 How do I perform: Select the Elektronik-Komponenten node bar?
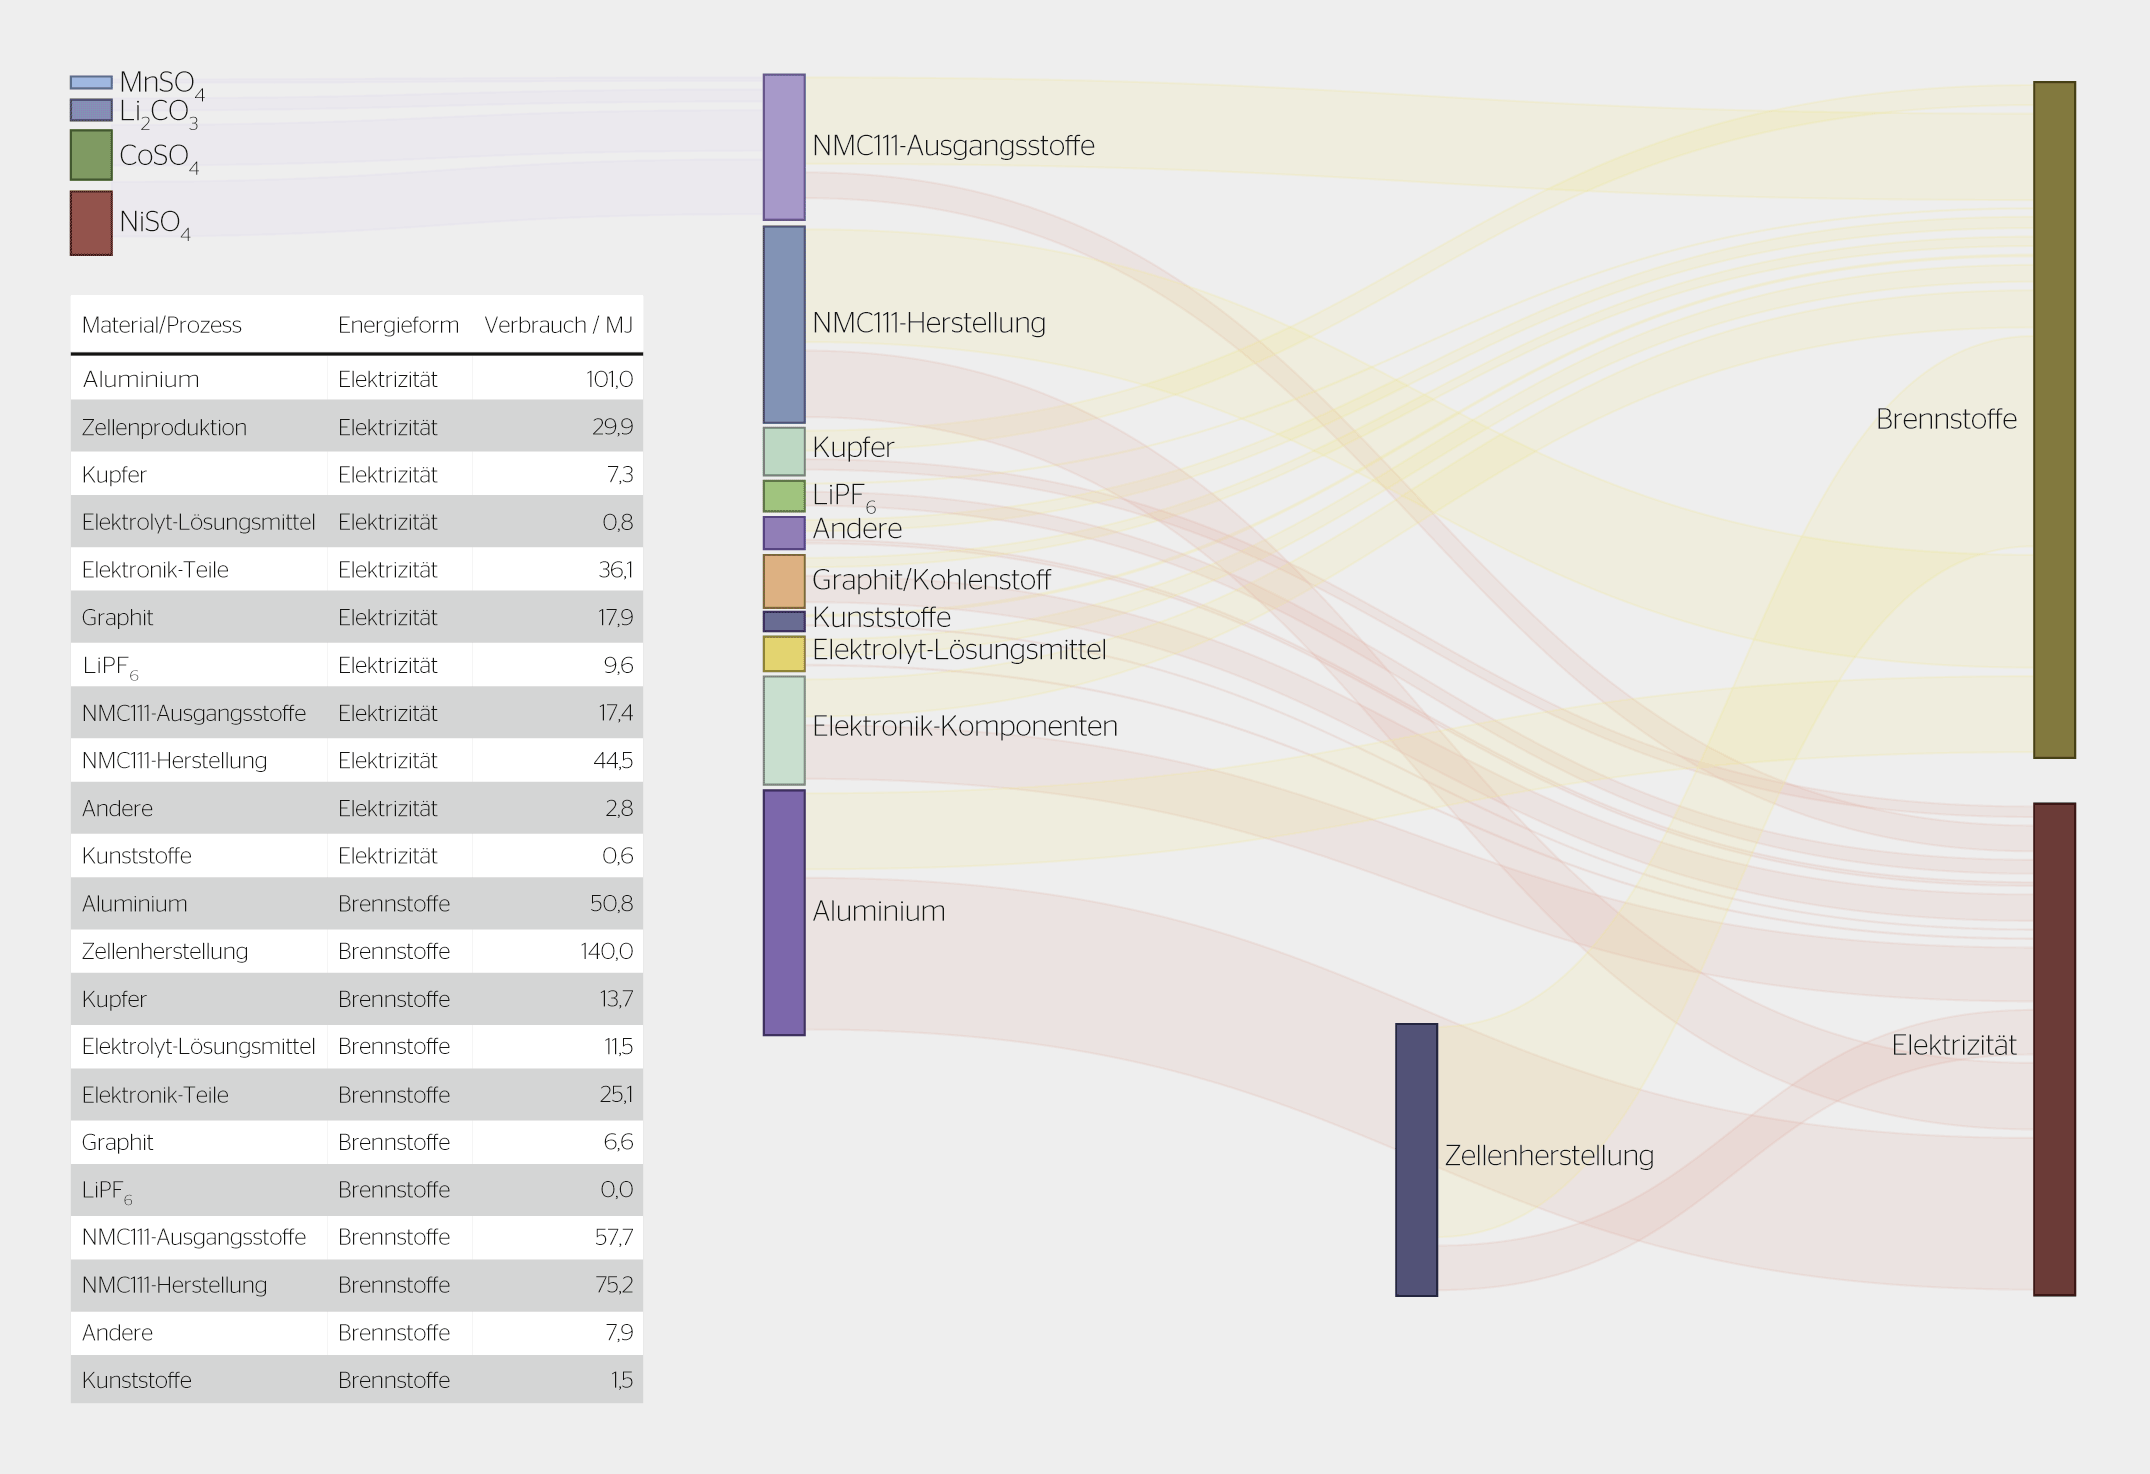[x=784, y=730]
